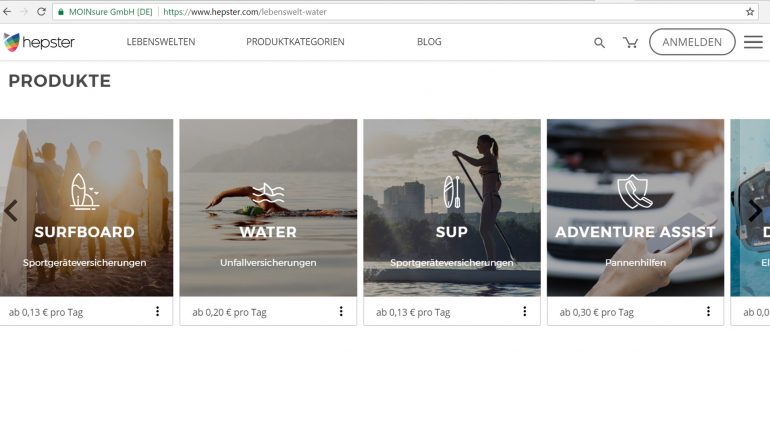Click the PRODUKTE heading
The height and width of the screenshot is (433, 770).
click(59, 81)
